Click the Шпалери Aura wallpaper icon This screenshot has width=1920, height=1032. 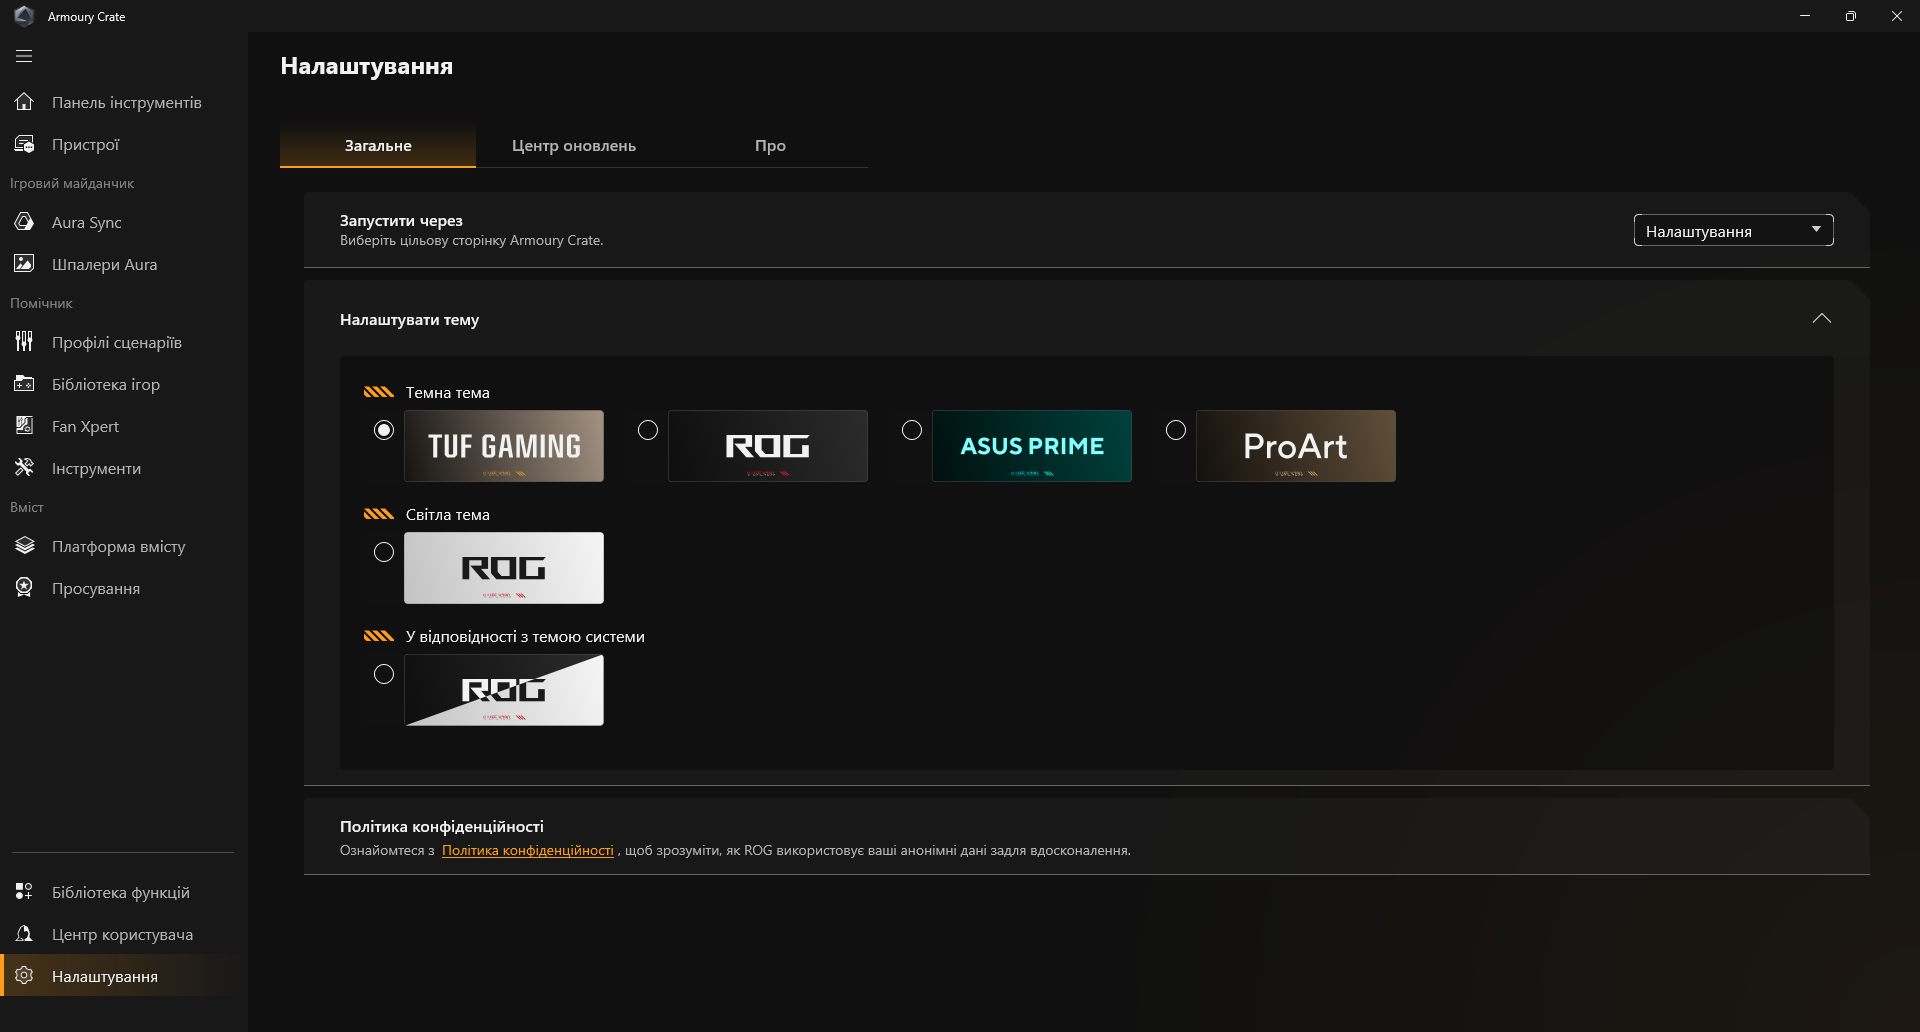24,264
